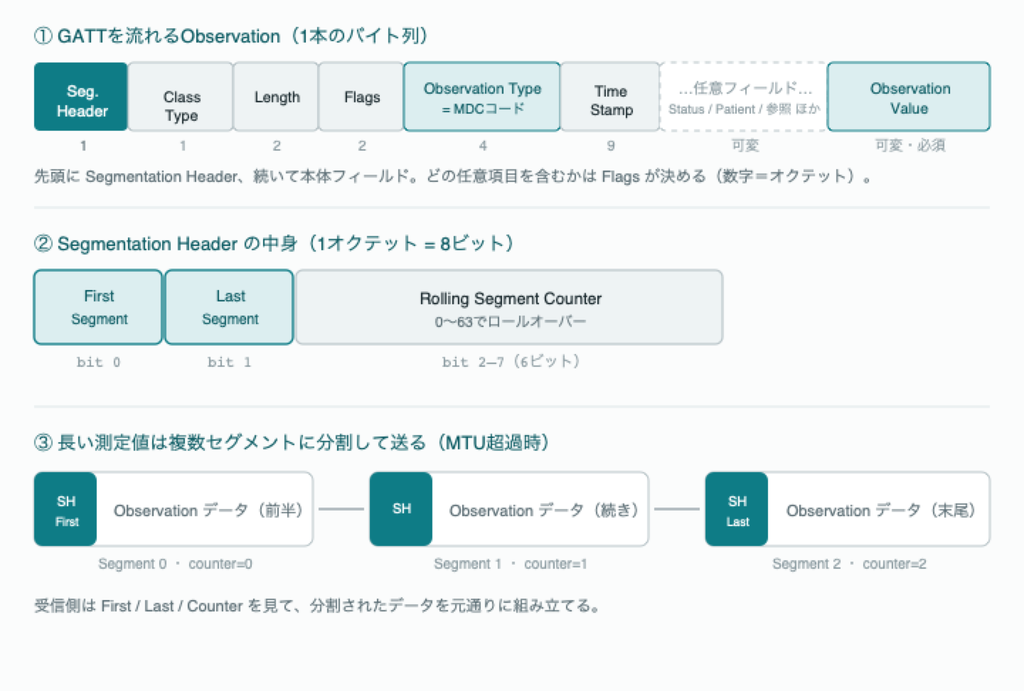Click the SH First header square
Screen dimensions: 1024x691
(65, 509)
